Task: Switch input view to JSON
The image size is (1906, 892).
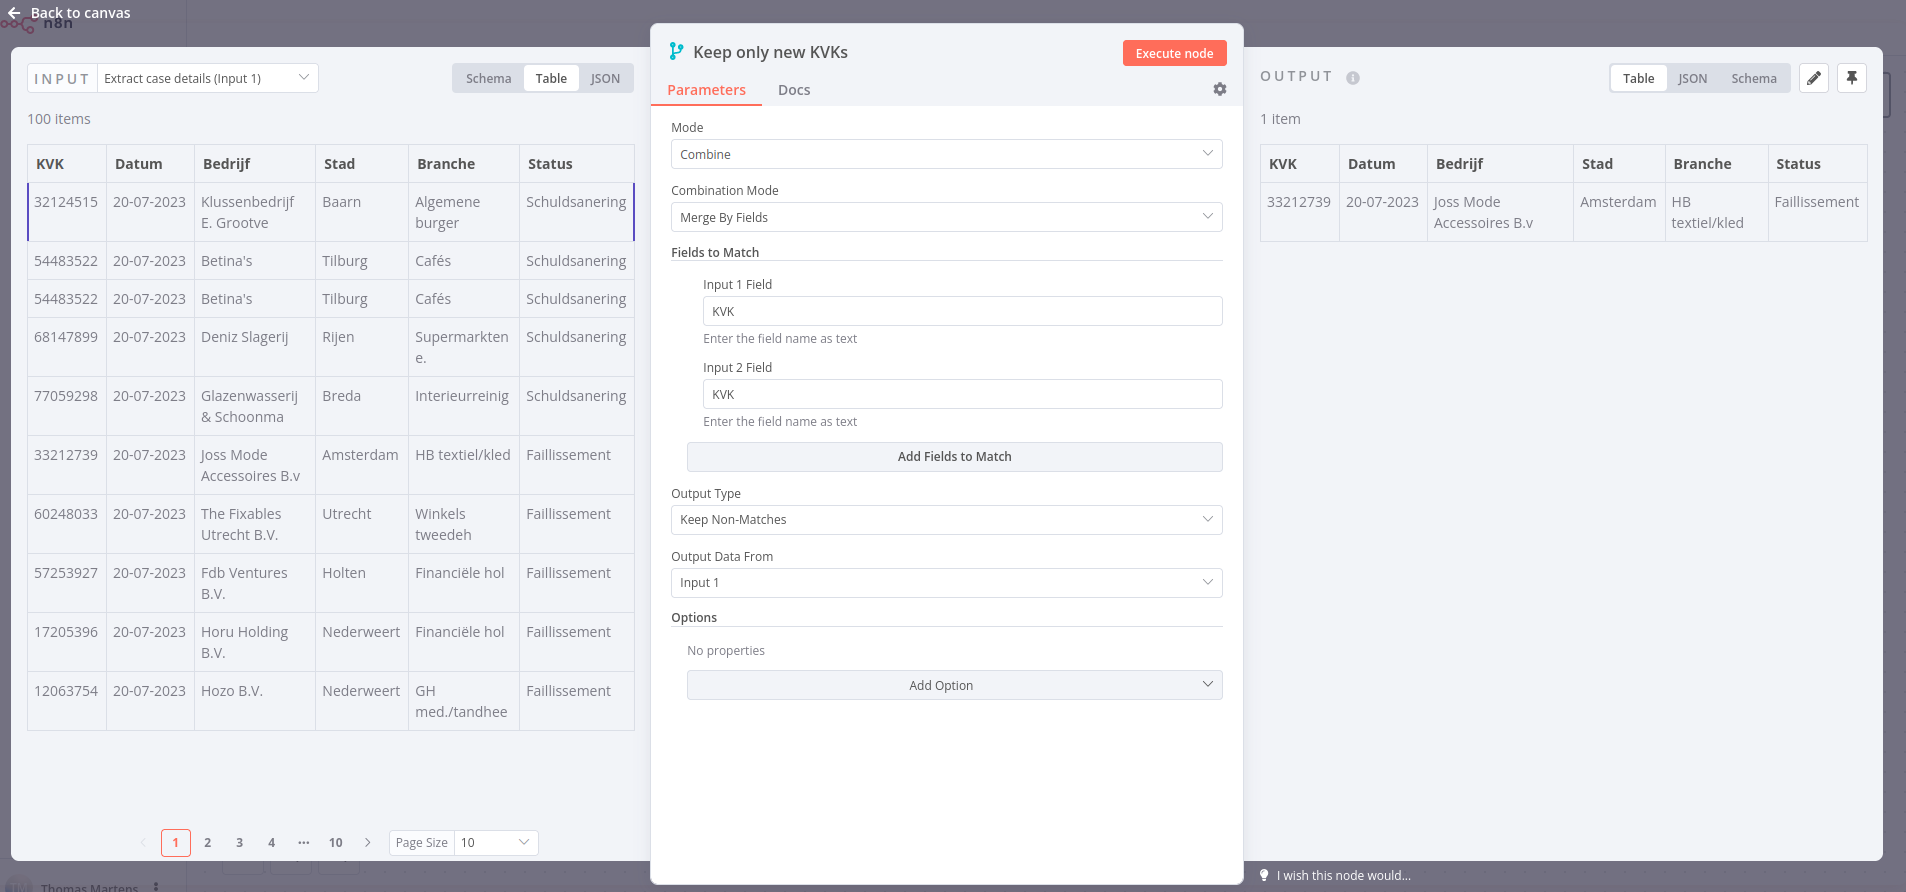Action: pos(605,79)
